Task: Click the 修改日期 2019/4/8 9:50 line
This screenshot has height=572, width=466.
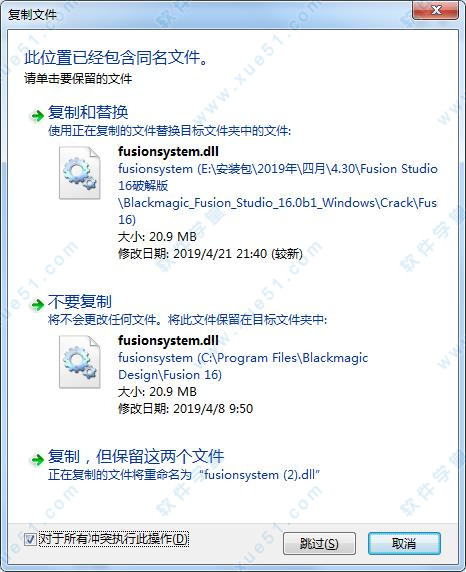Action: pos(185,409)
